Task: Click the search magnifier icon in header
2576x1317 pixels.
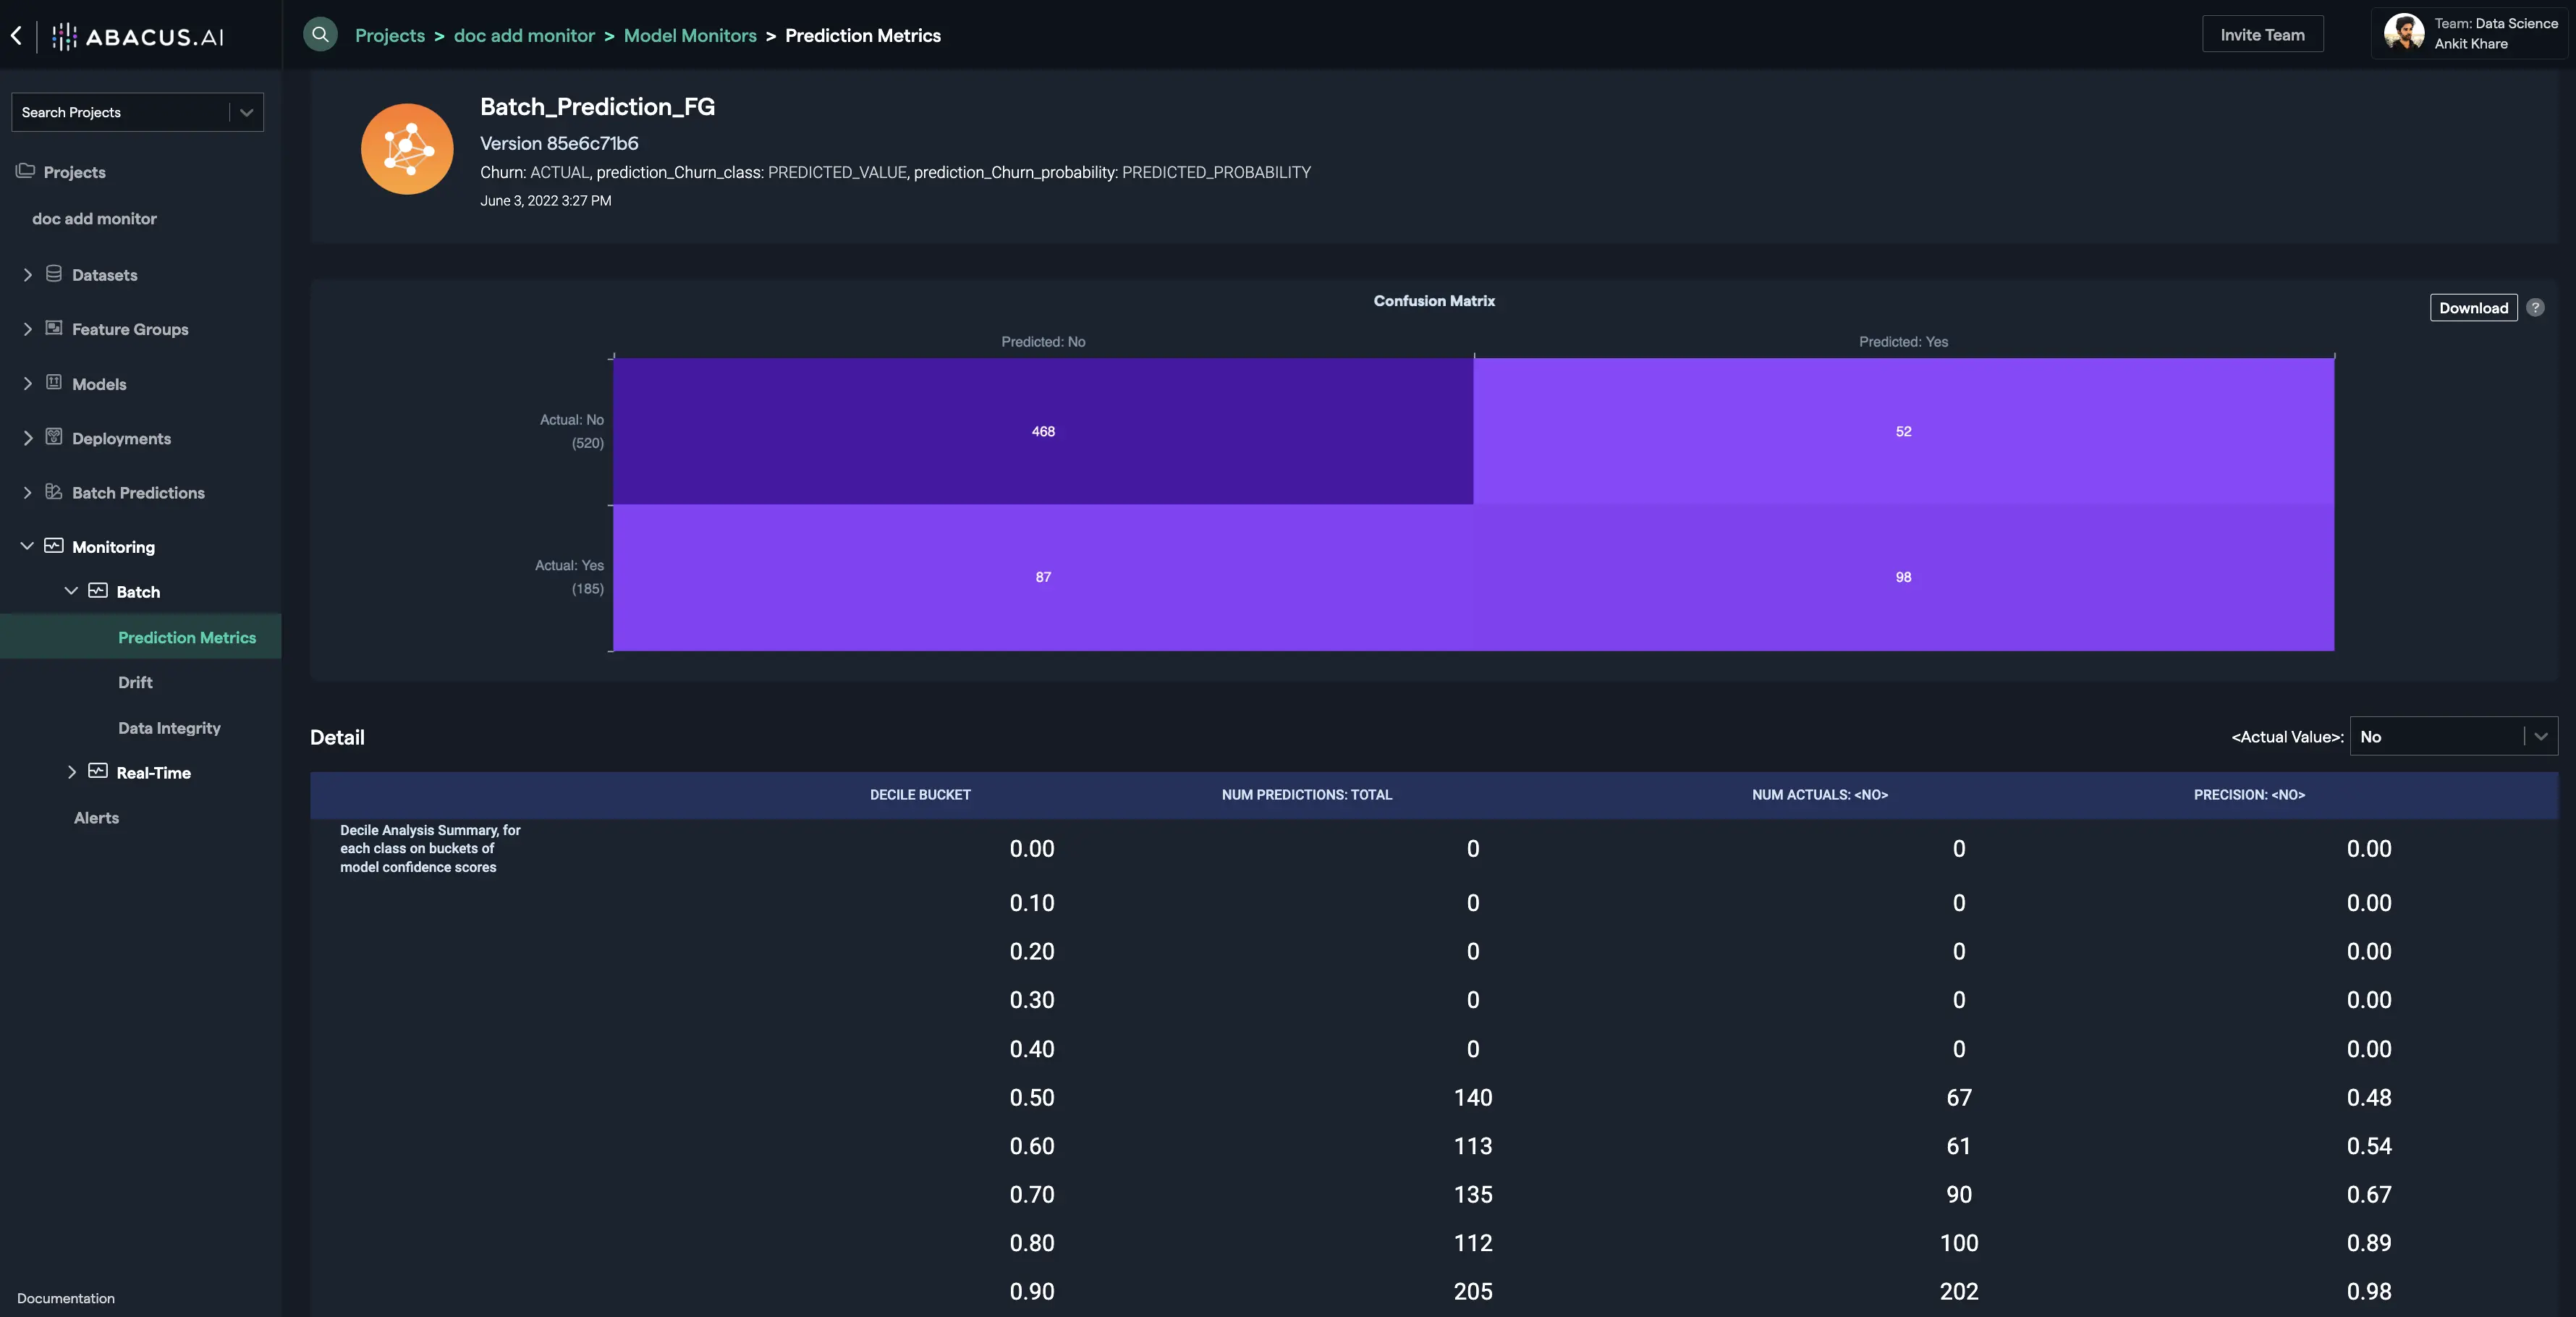Action: pos(320,34)
